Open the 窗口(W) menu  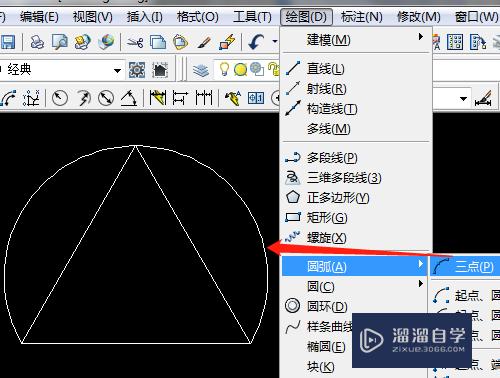coord(477,16)
